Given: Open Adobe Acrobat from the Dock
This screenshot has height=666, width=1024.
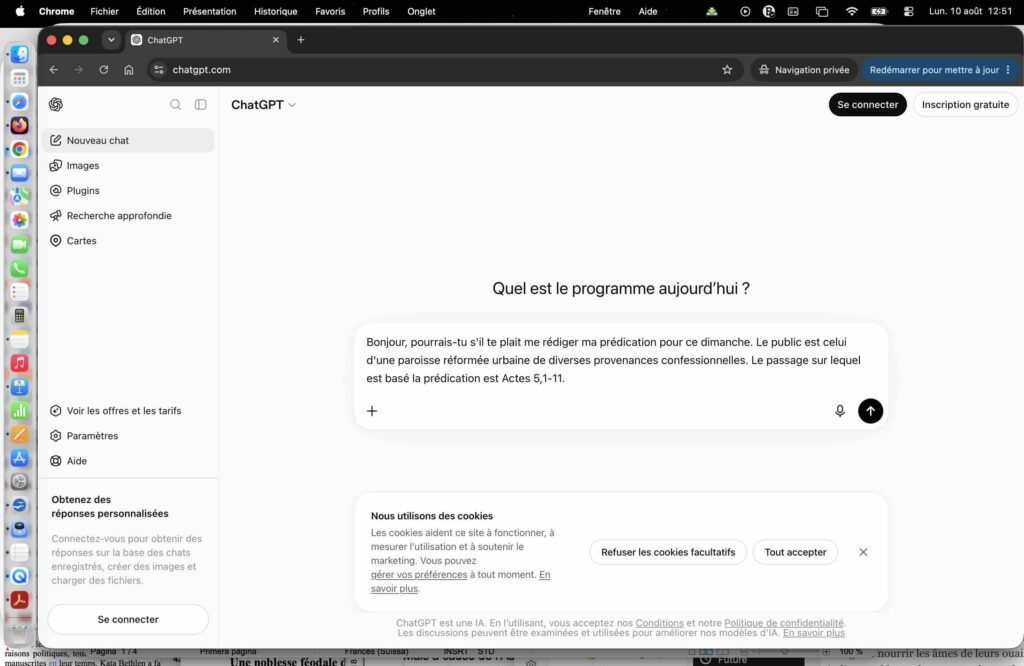Looking at the screenshot, I should [x=20, y=600].
